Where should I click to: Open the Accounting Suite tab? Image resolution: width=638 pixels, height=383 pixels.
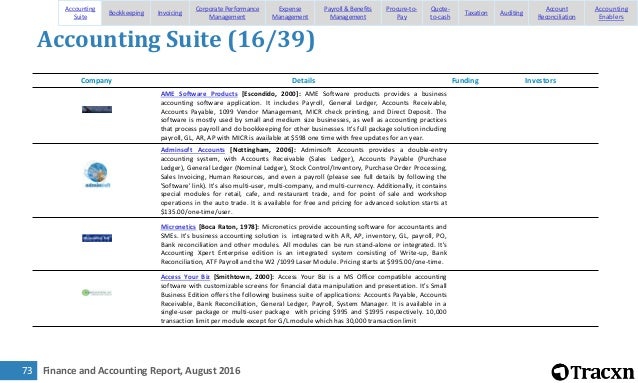pyautogui.click(x=80, y=13)
